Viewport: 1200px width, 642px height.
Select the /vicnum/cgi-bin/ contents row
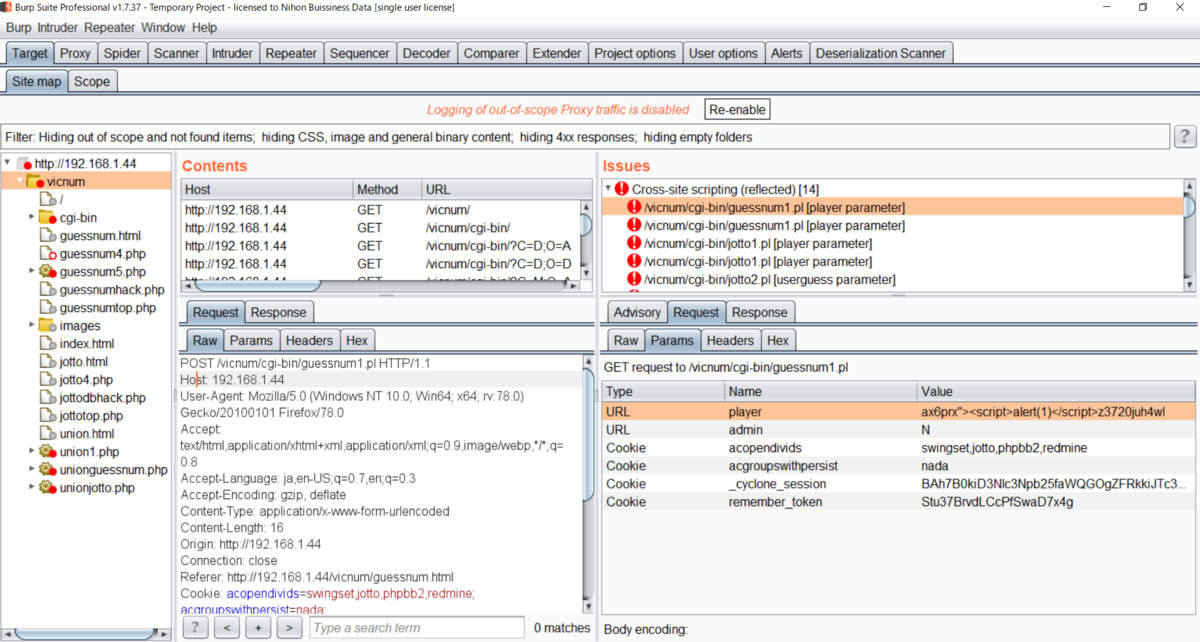(380, 227)
